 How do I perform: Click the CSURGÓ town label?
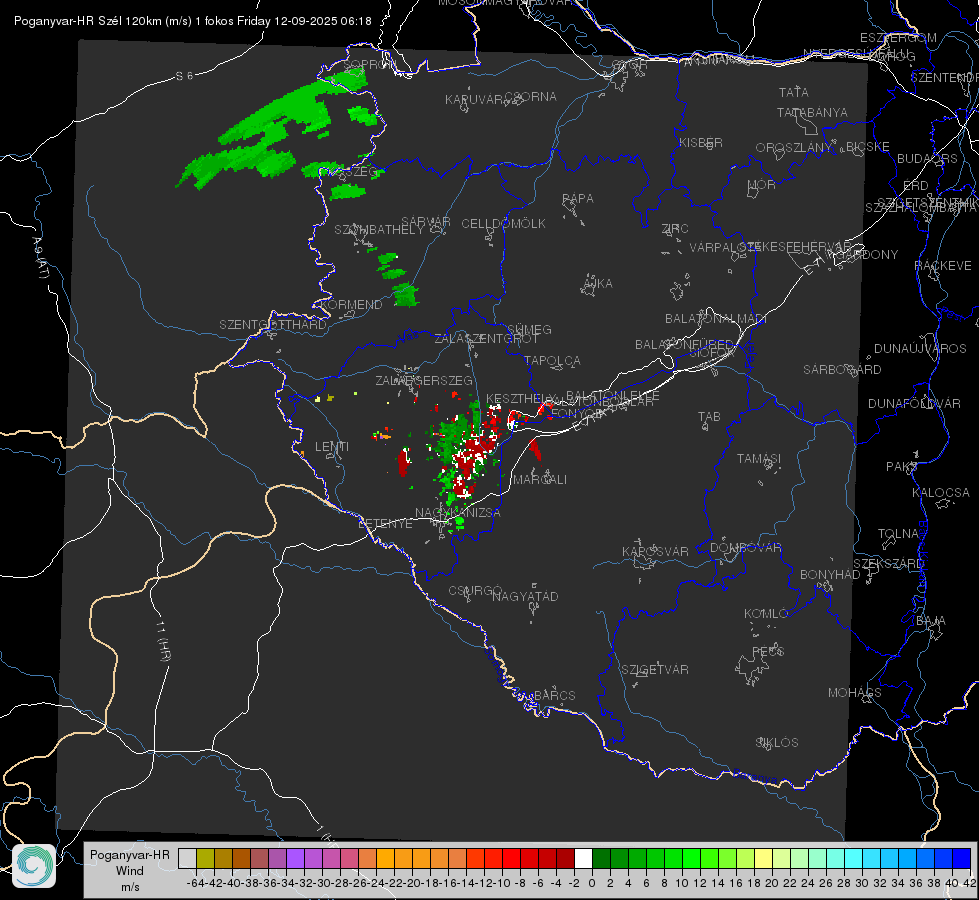pos(475,591)
